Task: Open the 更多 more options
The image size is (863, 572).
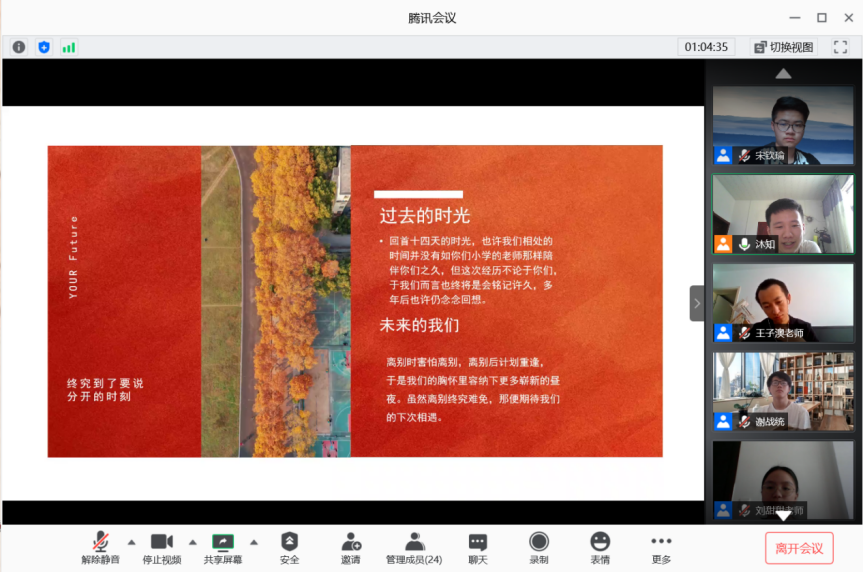Action: pos(661,547)
